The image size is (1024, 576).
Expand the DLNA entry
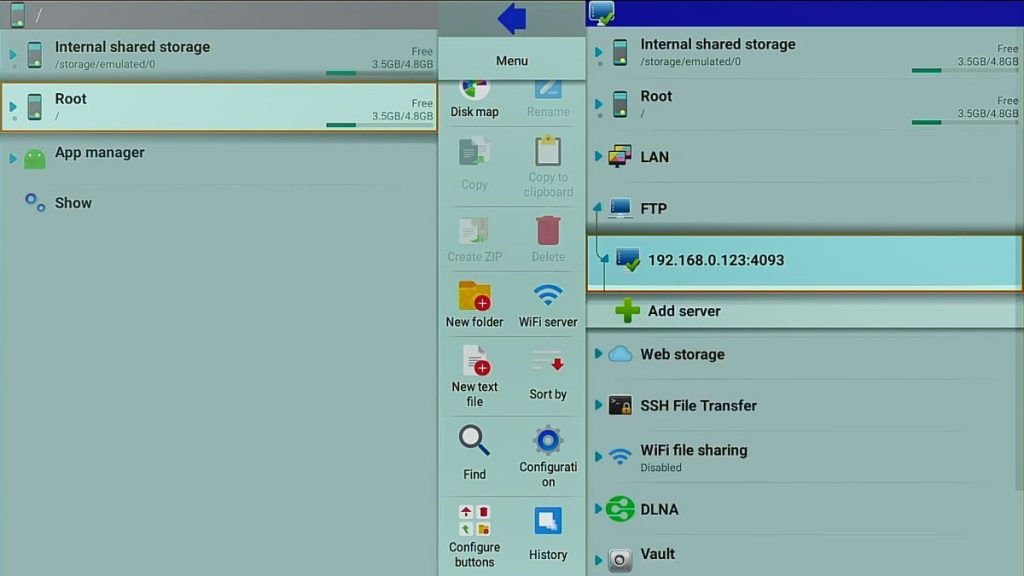point(598,508)
